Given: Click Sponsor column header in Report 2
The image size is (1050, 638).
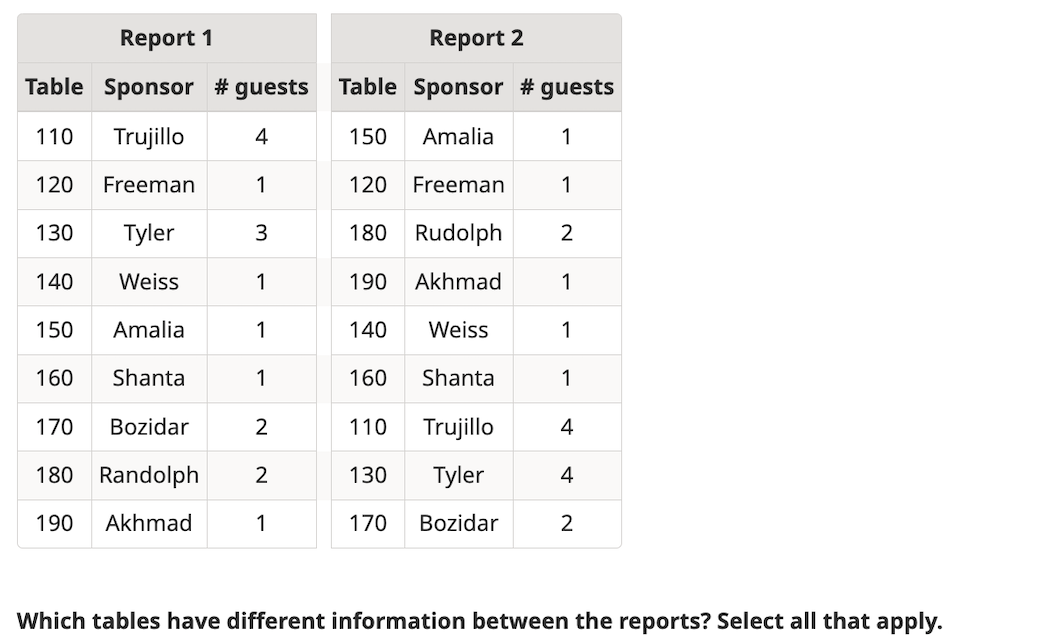Looking at the screenshot, I should click(458, 87).
